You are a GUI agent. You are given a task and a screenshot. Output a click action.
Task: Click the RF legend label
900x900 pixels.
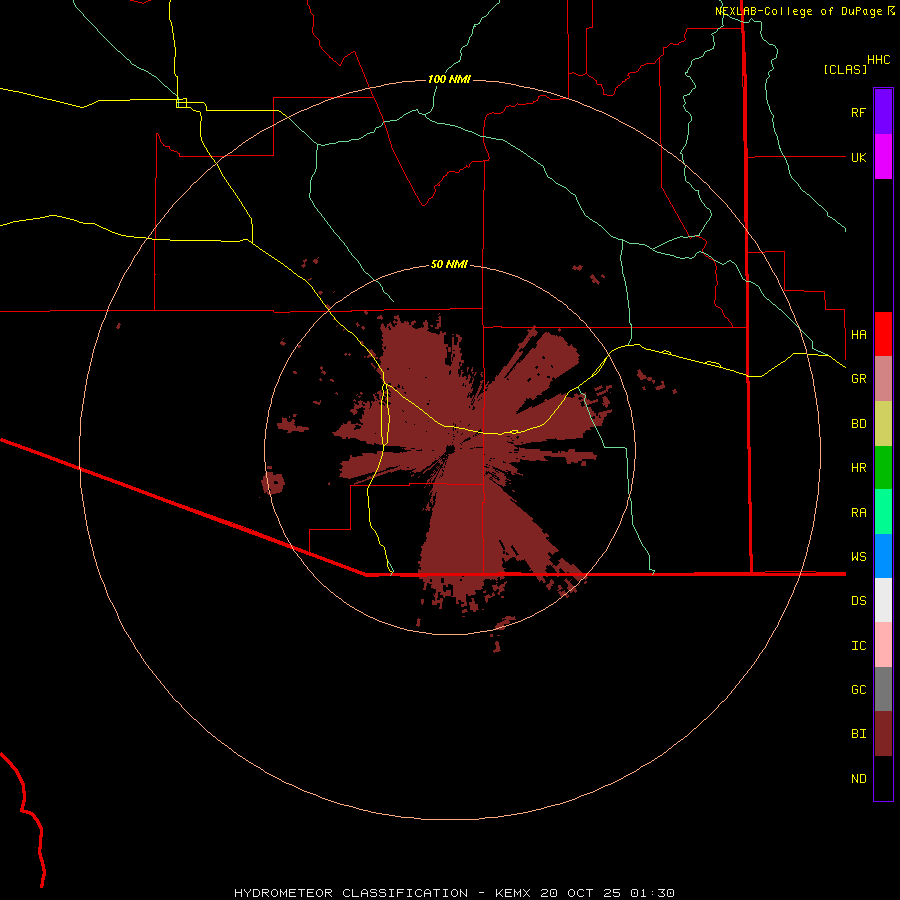coord(858,112)
